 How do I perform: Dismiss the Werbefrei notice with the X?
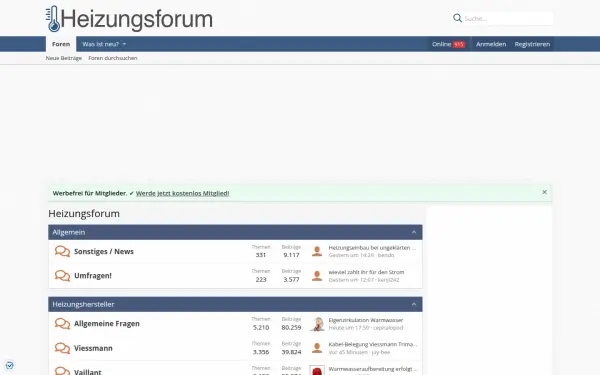click(545, 192)
